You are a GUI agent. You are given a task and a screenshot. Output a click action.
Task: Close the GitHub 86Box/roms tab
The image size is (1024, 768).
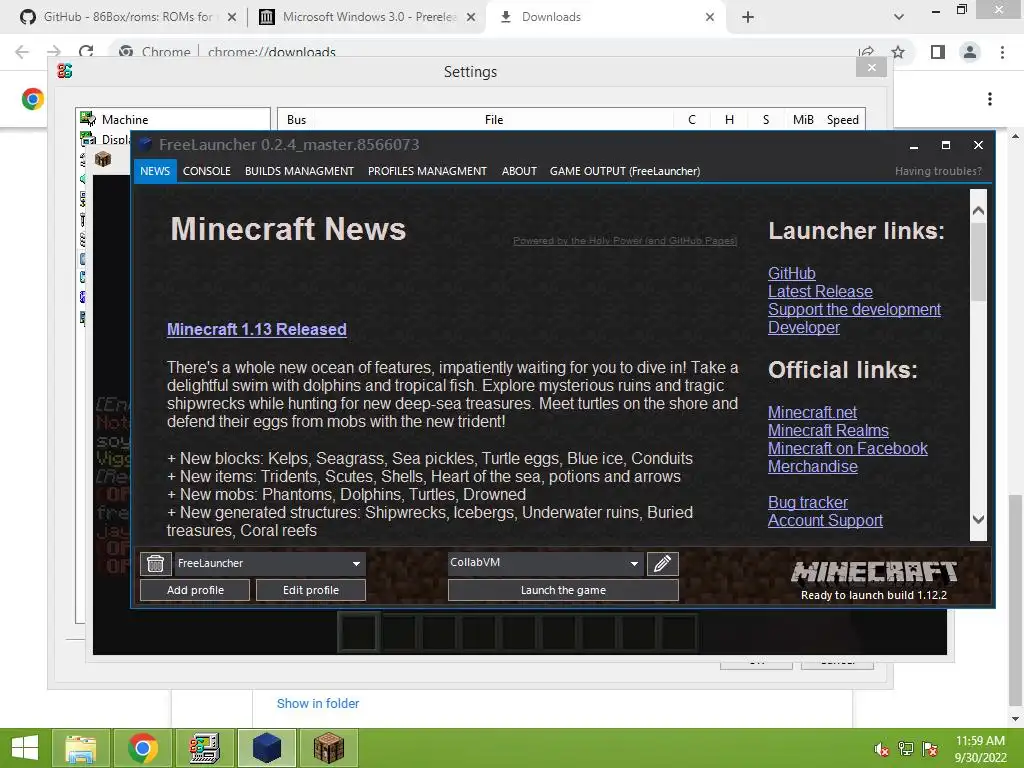(231, 17)
